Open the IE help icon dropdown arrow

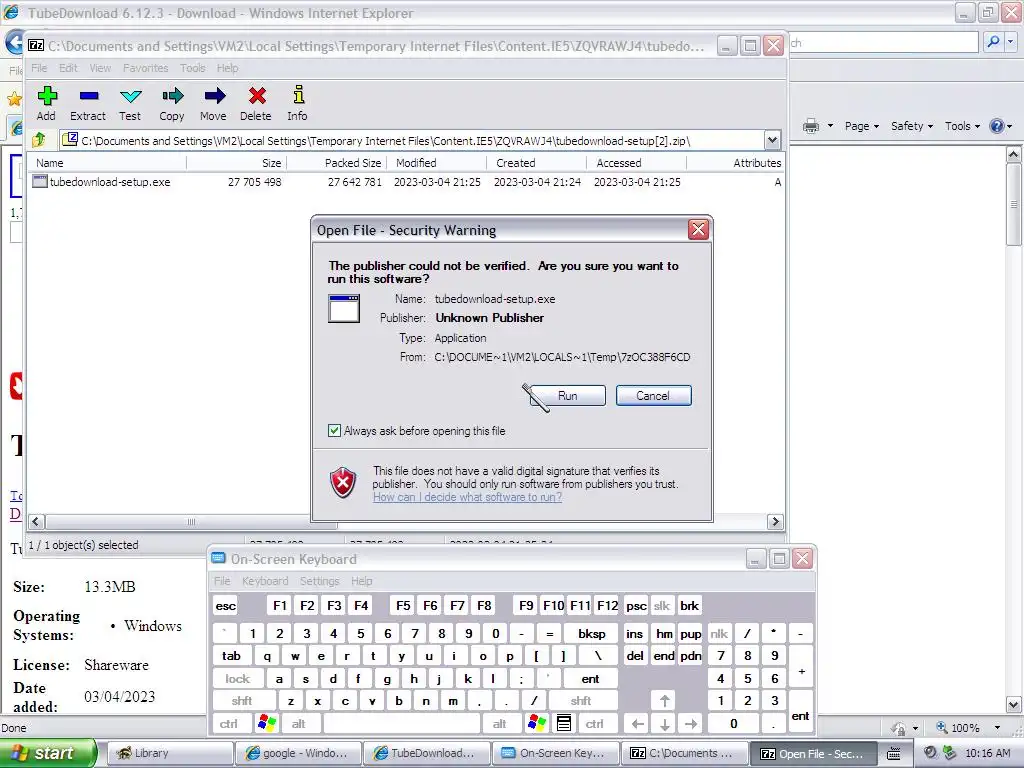1010,126
